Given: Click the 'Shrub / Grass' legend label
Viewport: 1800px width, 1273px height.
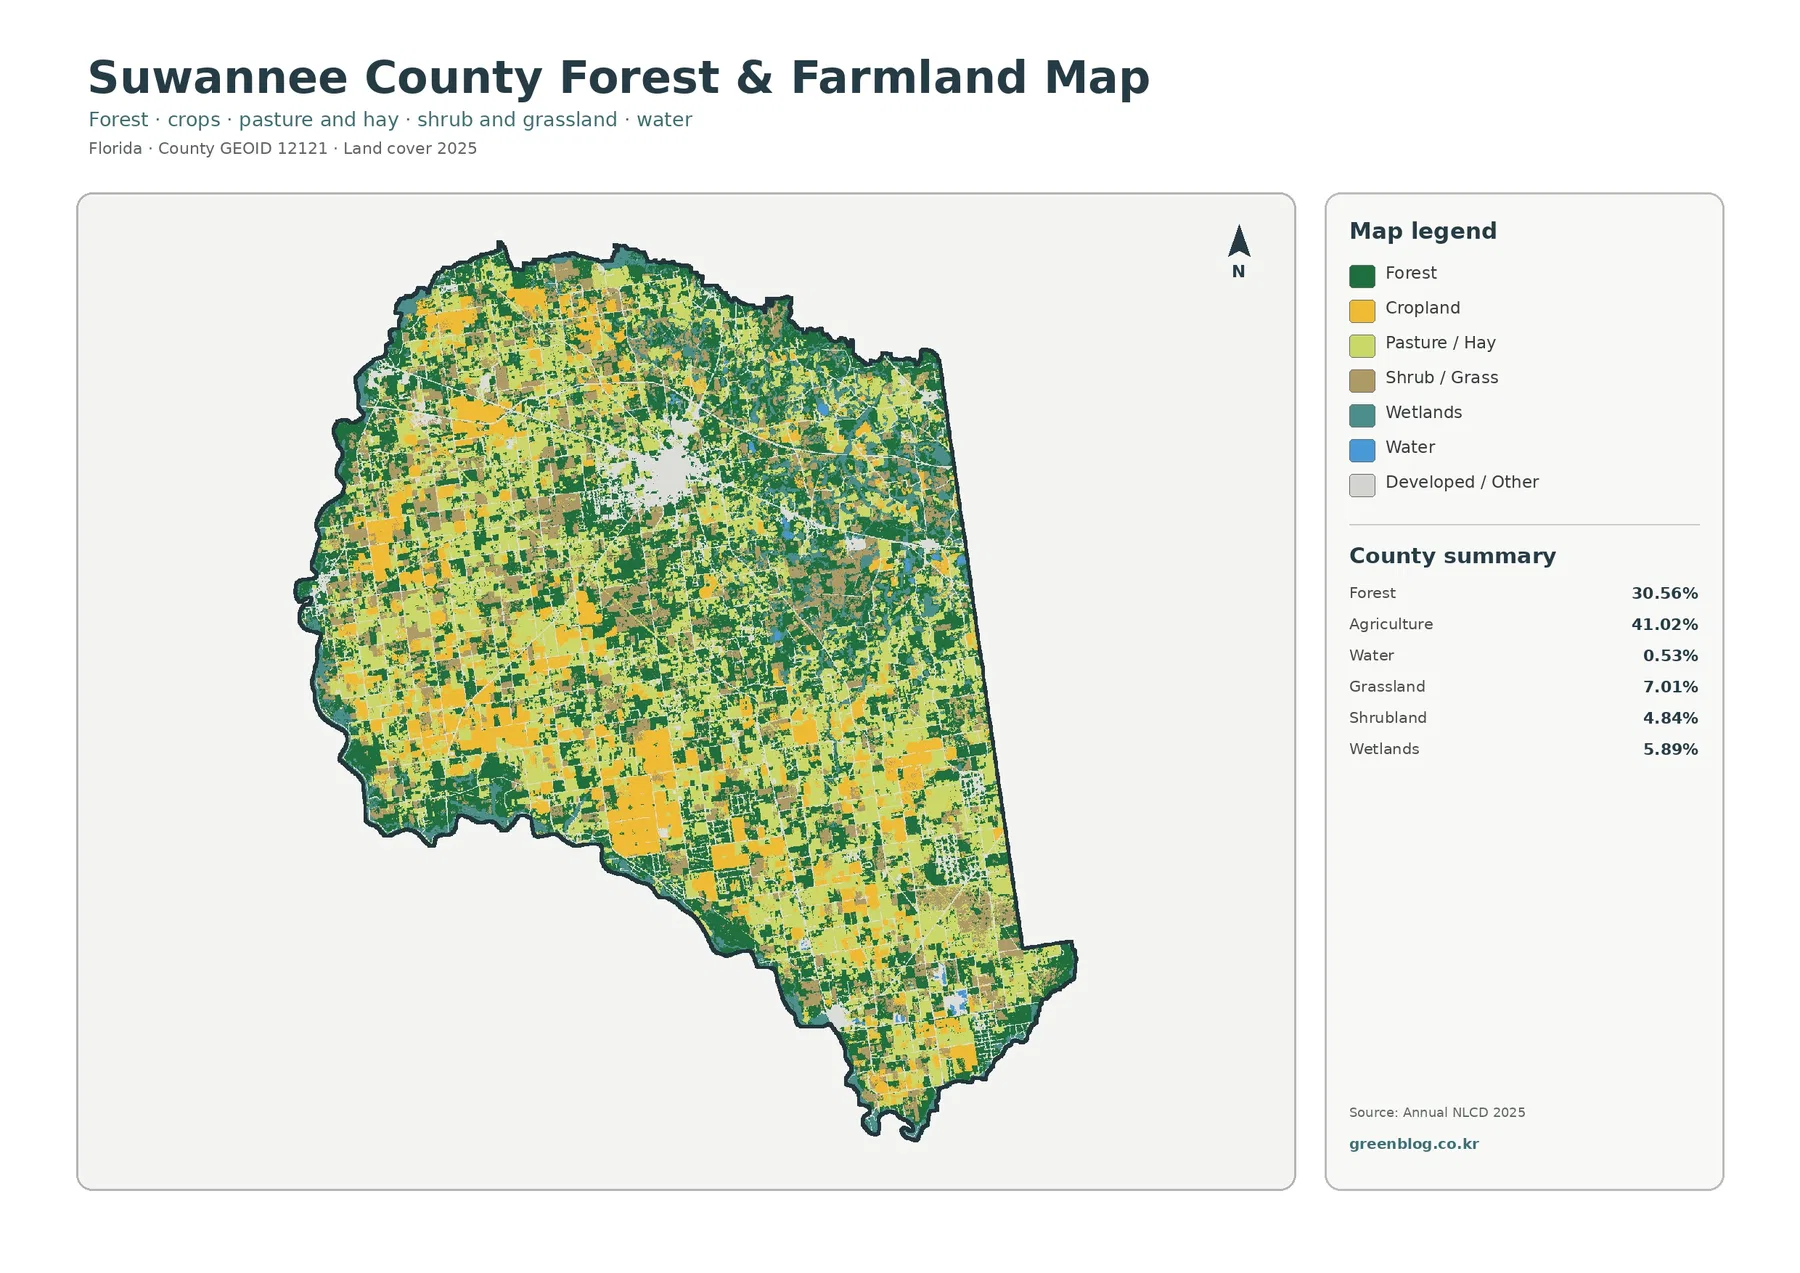Looking at the screenshot, I should tap(1441, 378).
